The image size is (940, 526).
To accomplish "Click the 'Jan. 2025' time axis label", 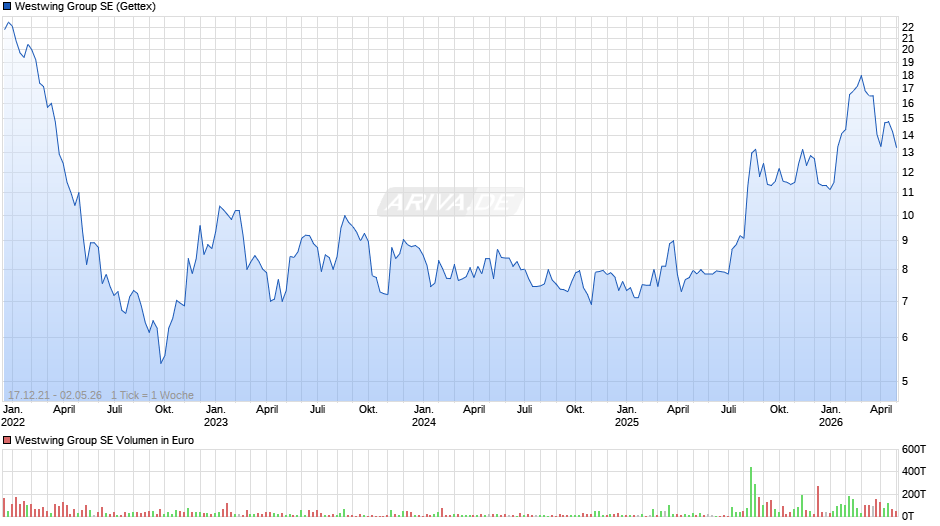I will [x=626, y=416].
